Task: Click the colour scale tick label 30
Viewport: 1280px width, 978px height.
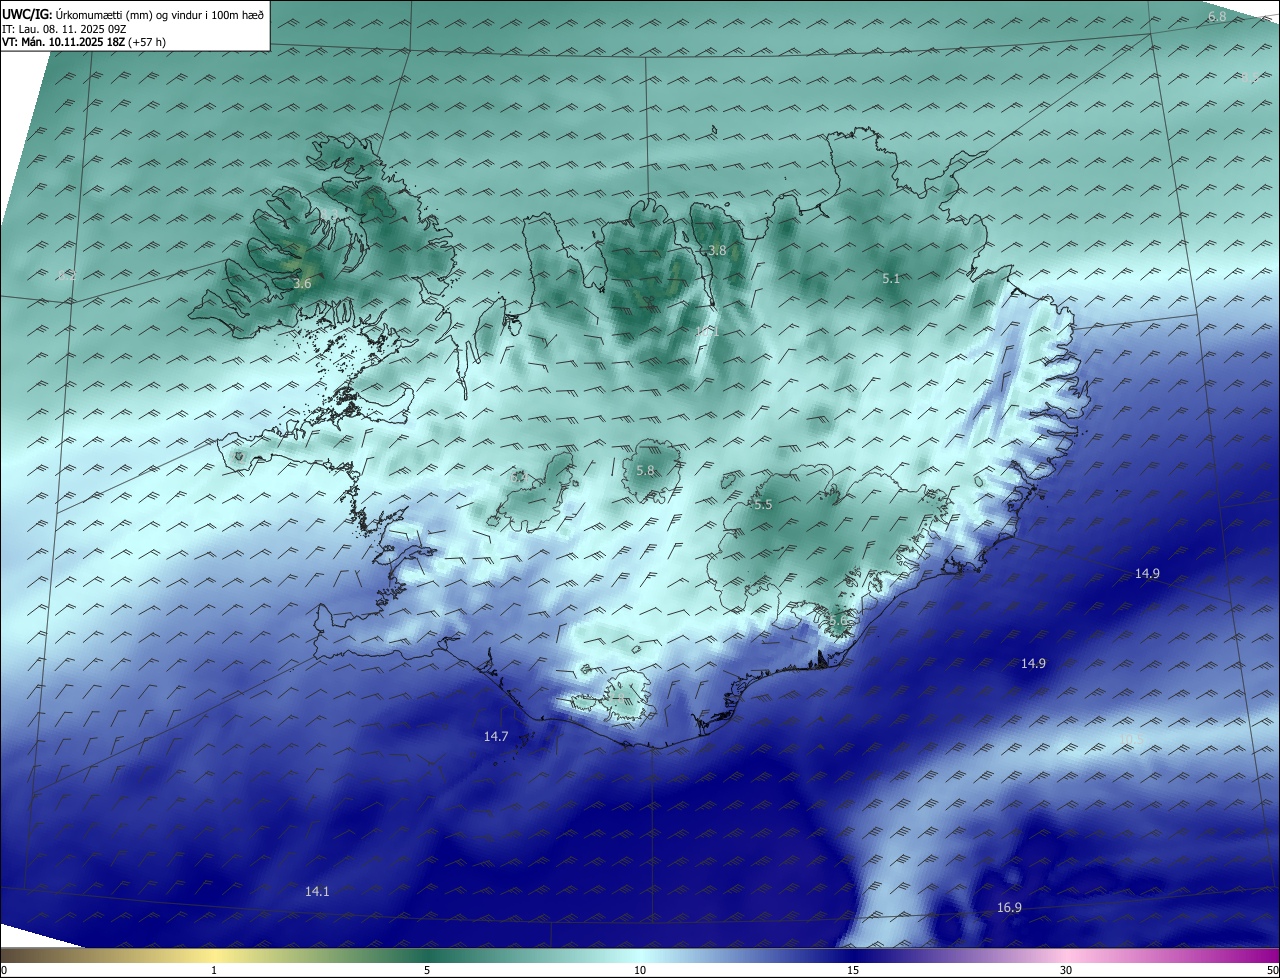Action: click(x=1066, y=970)
